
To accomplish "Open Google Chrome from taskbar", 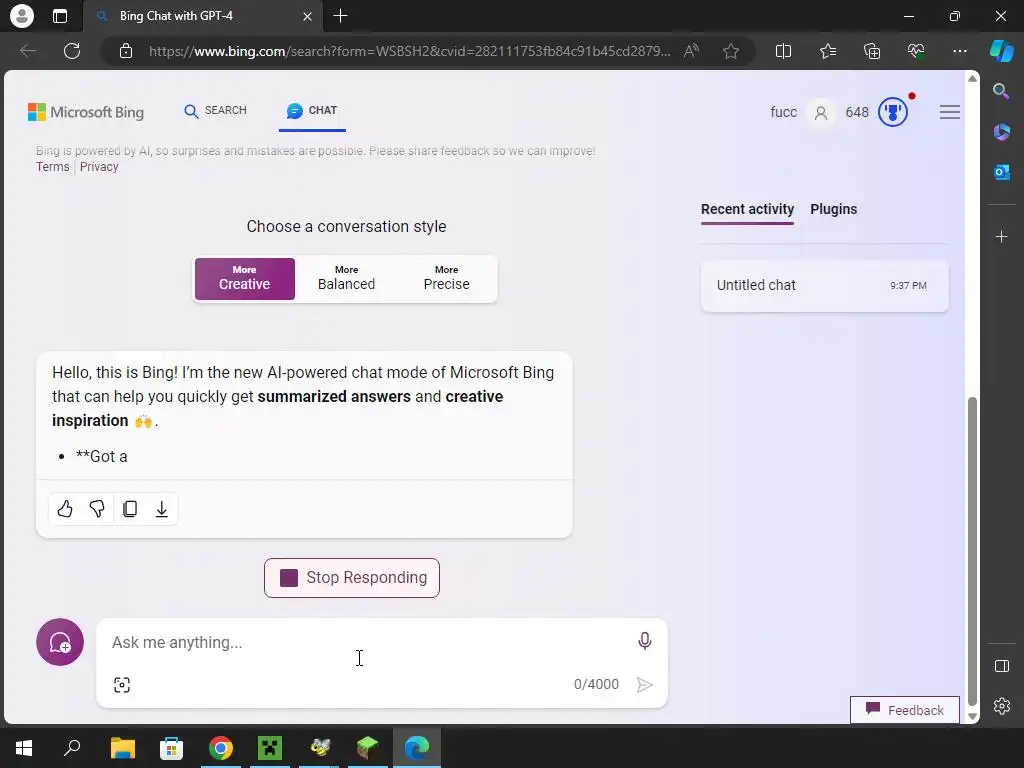I will [x=221, y=748].
